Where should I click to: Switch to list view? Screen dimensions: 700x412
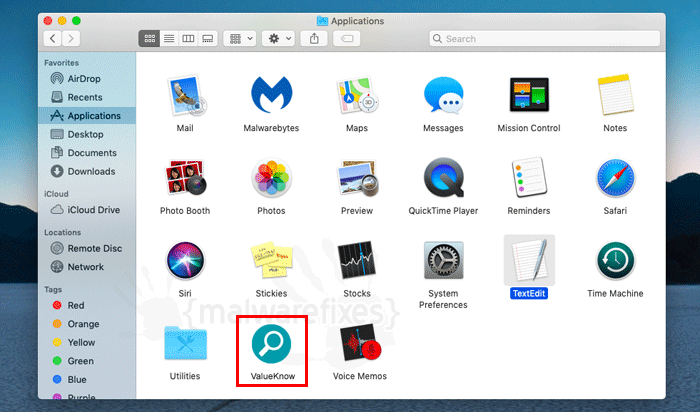[x=169, y=39]
